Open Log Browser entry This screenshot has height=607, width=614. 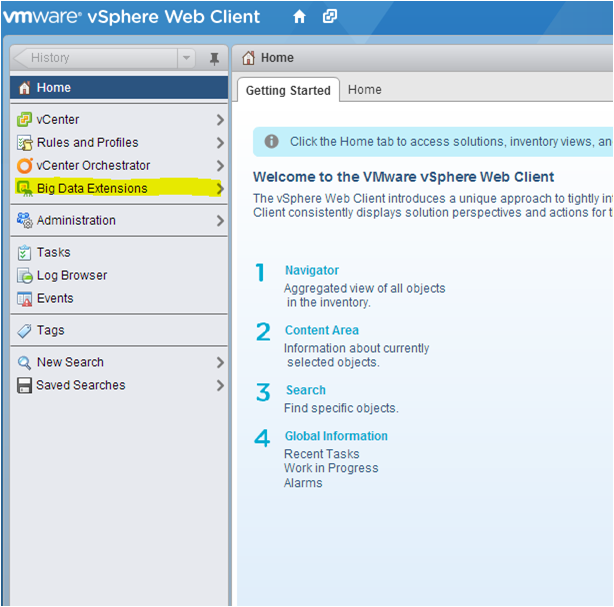119,275
